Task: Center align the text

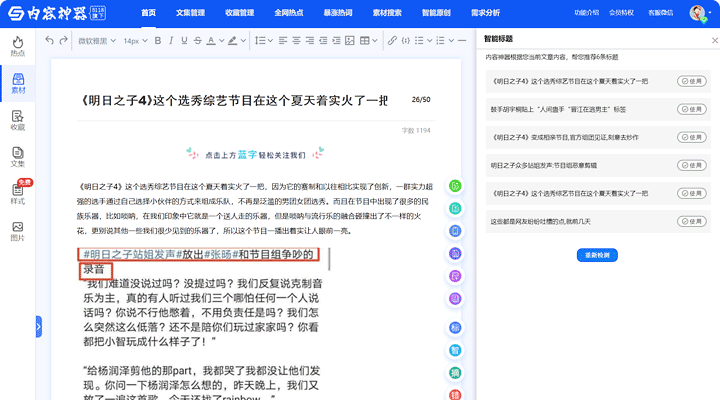Action: (x=296, y=40)
